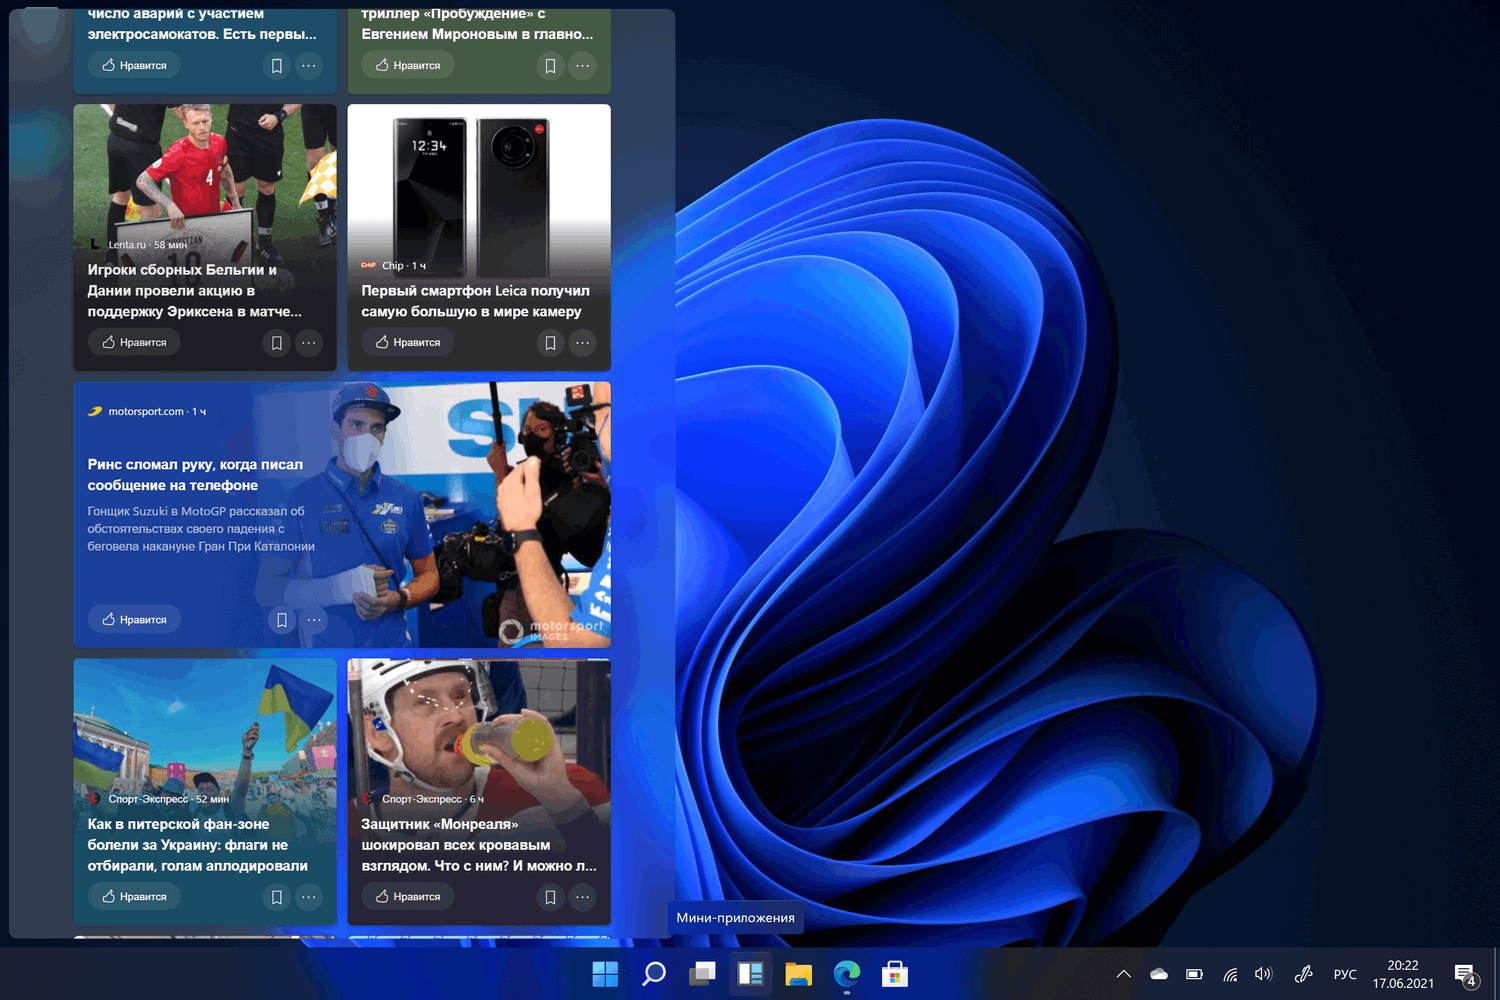Open the Windows Start menu
Screen dimensions: 1500x1000
point(605,974)
